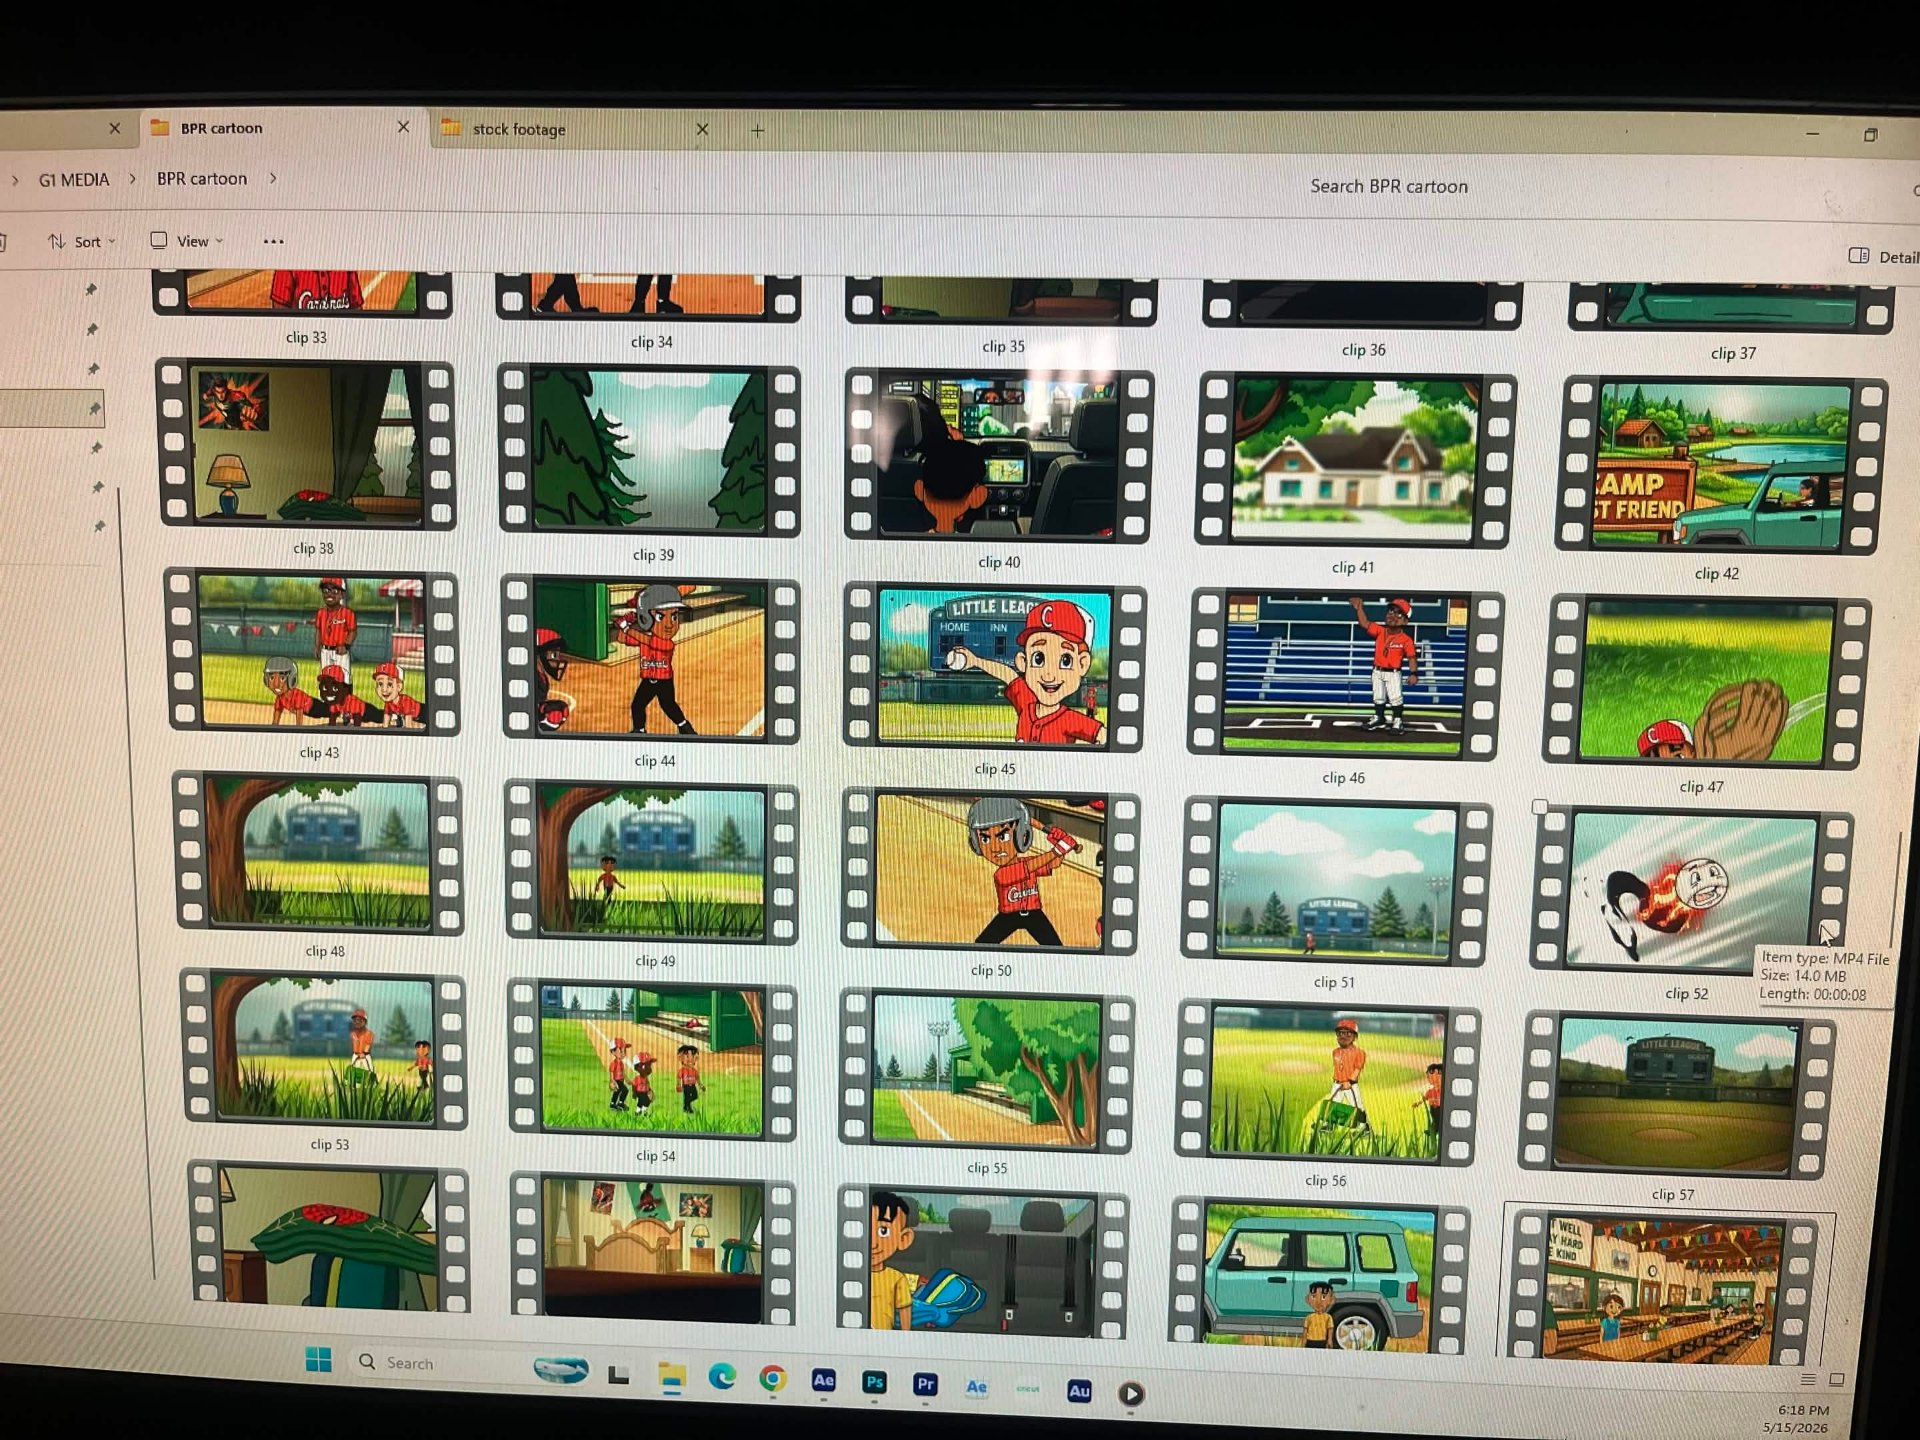Open Adobe Audition from taskbar
1920x1440 pixels.
pos(1079,1390)
